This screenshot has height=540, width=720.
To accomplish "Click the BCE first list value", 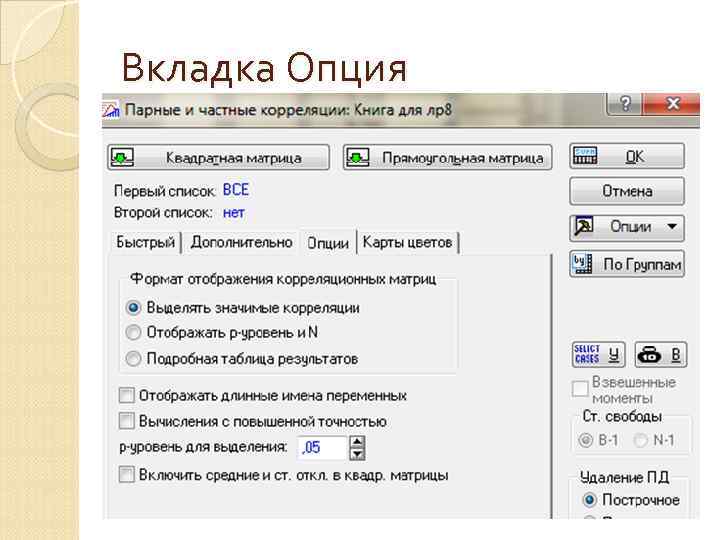I will click(236, 190).
